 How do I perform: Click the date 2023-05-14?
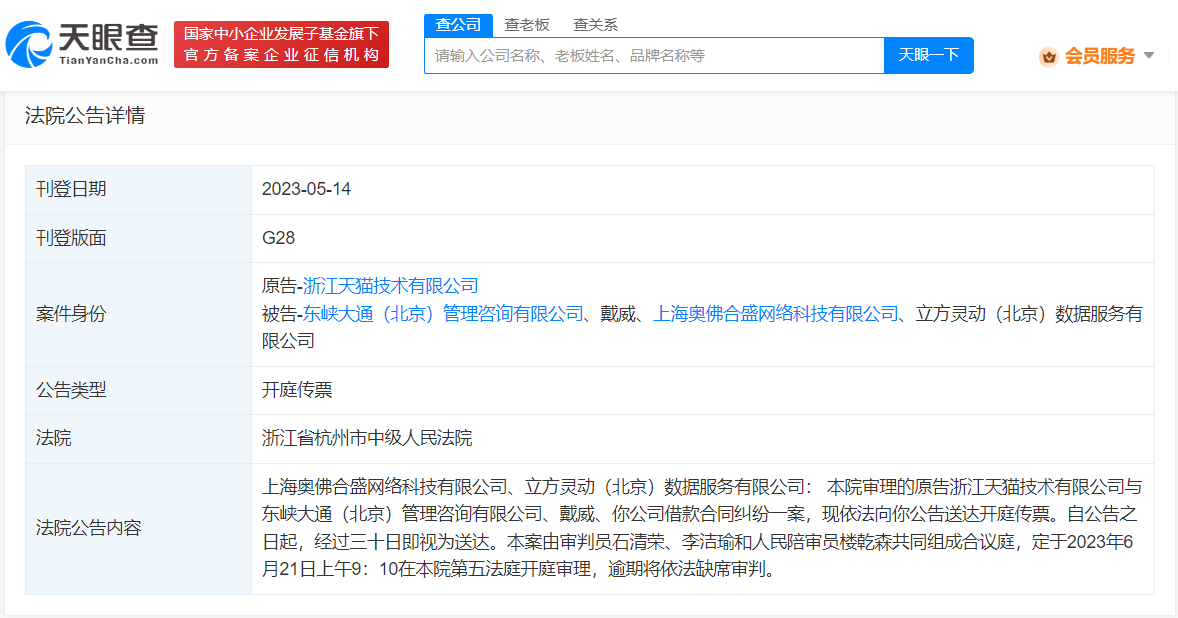click(307, 189)
